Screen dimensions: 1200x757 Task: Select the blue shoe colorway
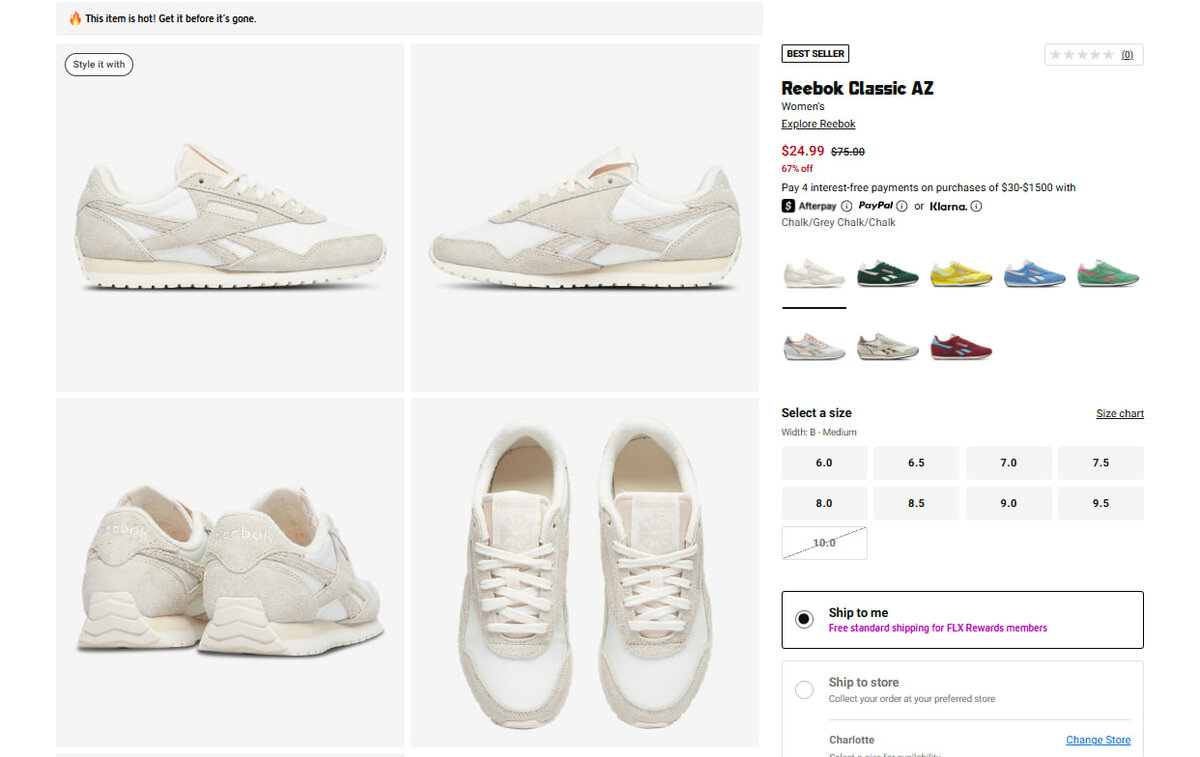coord(1034,274)
